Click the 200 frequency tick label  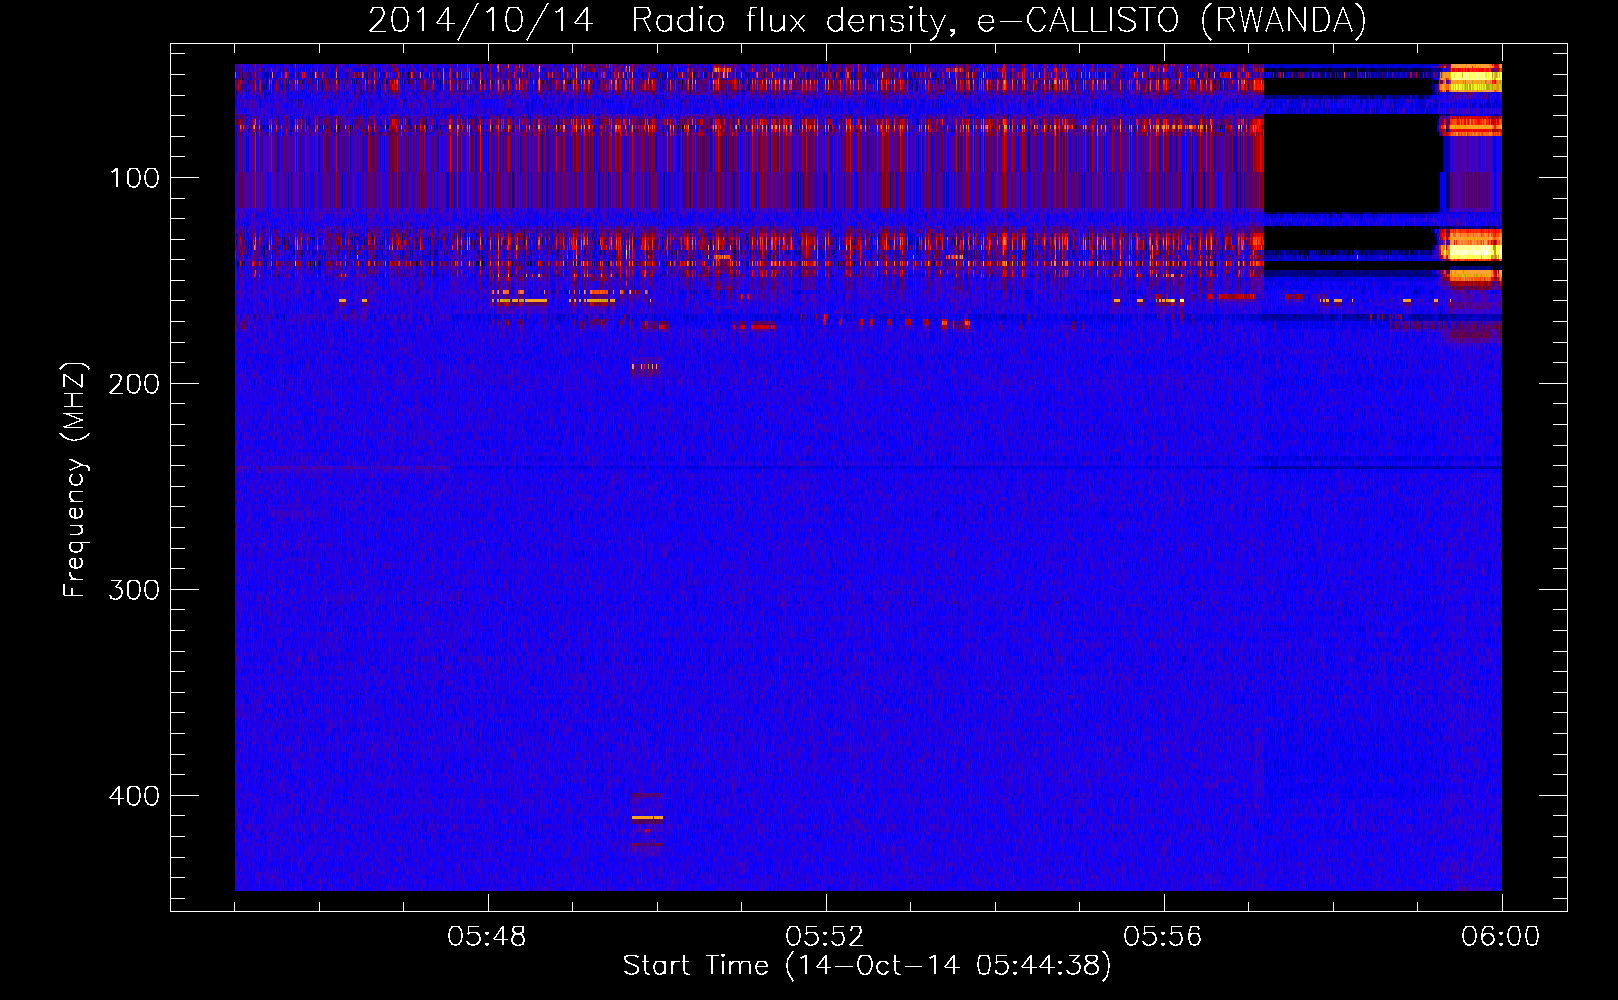[134, 384]
